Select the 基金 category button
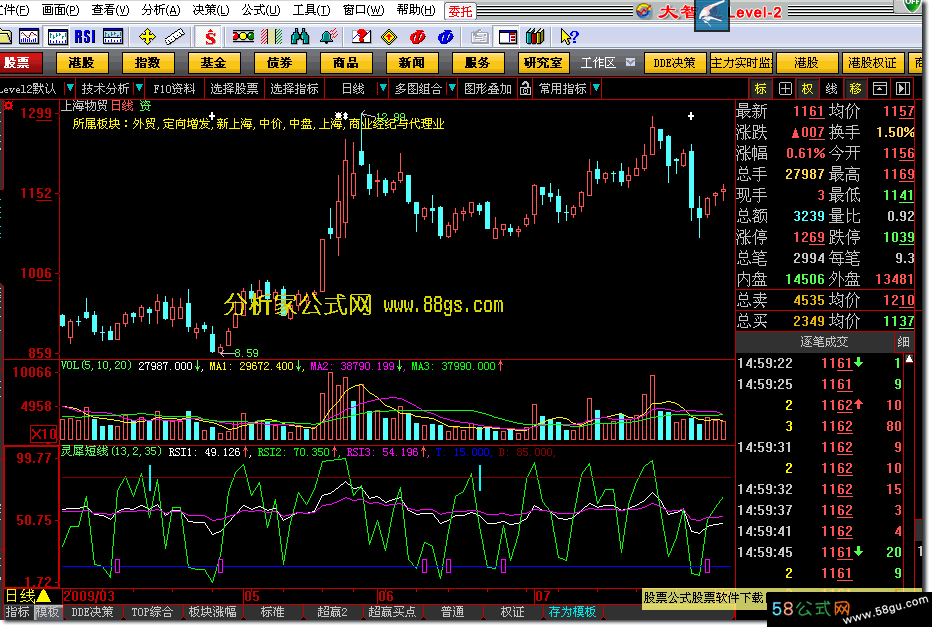 (x=213, y=62)
